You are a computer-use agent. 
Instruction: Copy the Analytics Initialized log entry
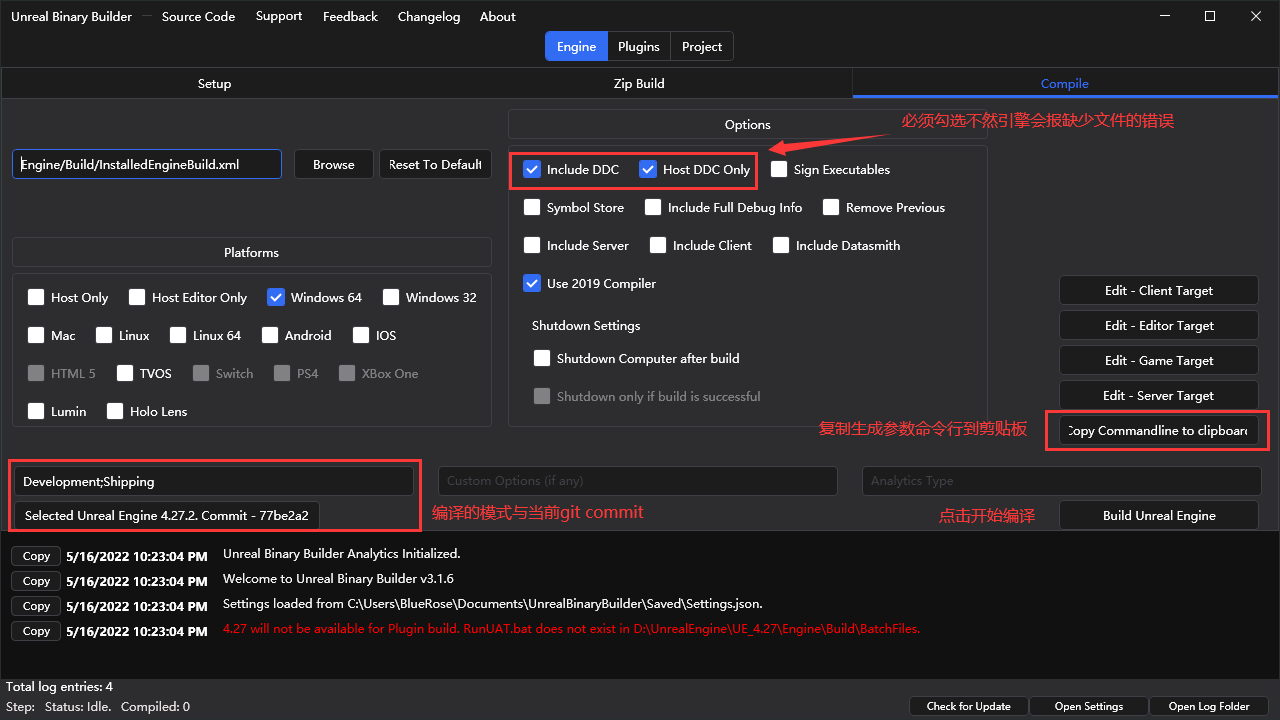click(36, 556)
